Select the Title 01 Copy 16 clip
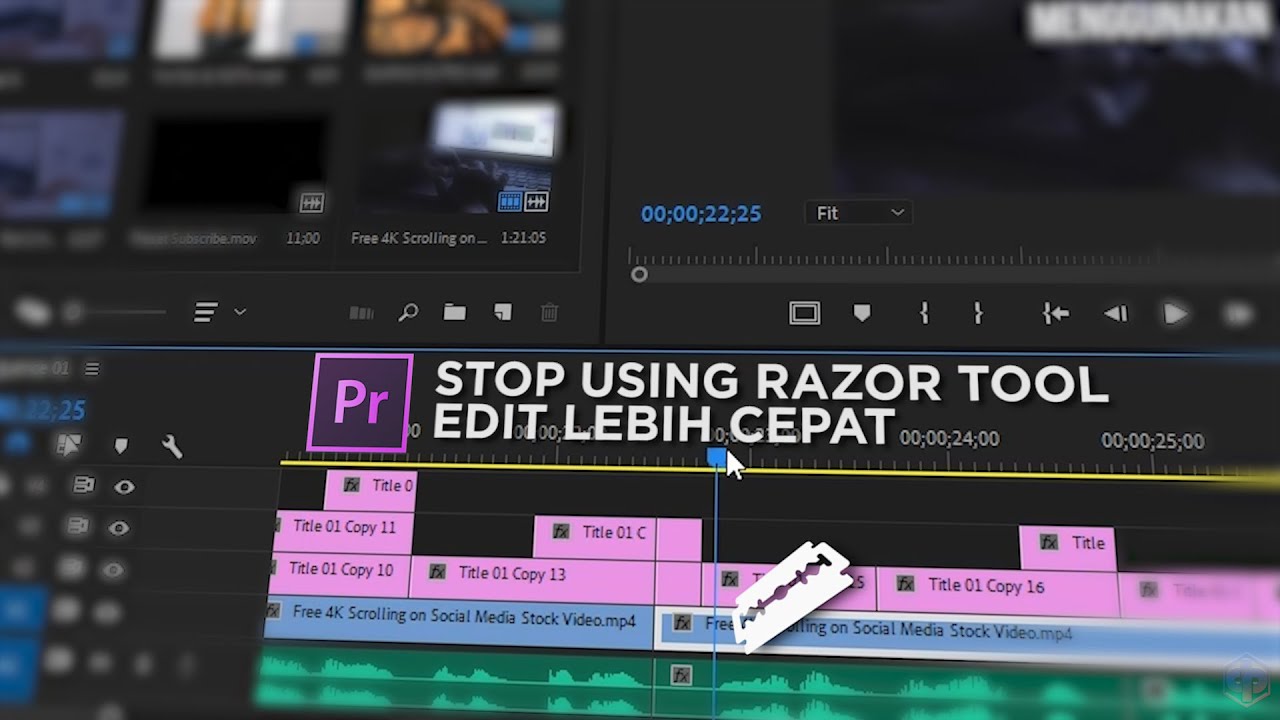Screen dimensions: 1280x720 997,593
